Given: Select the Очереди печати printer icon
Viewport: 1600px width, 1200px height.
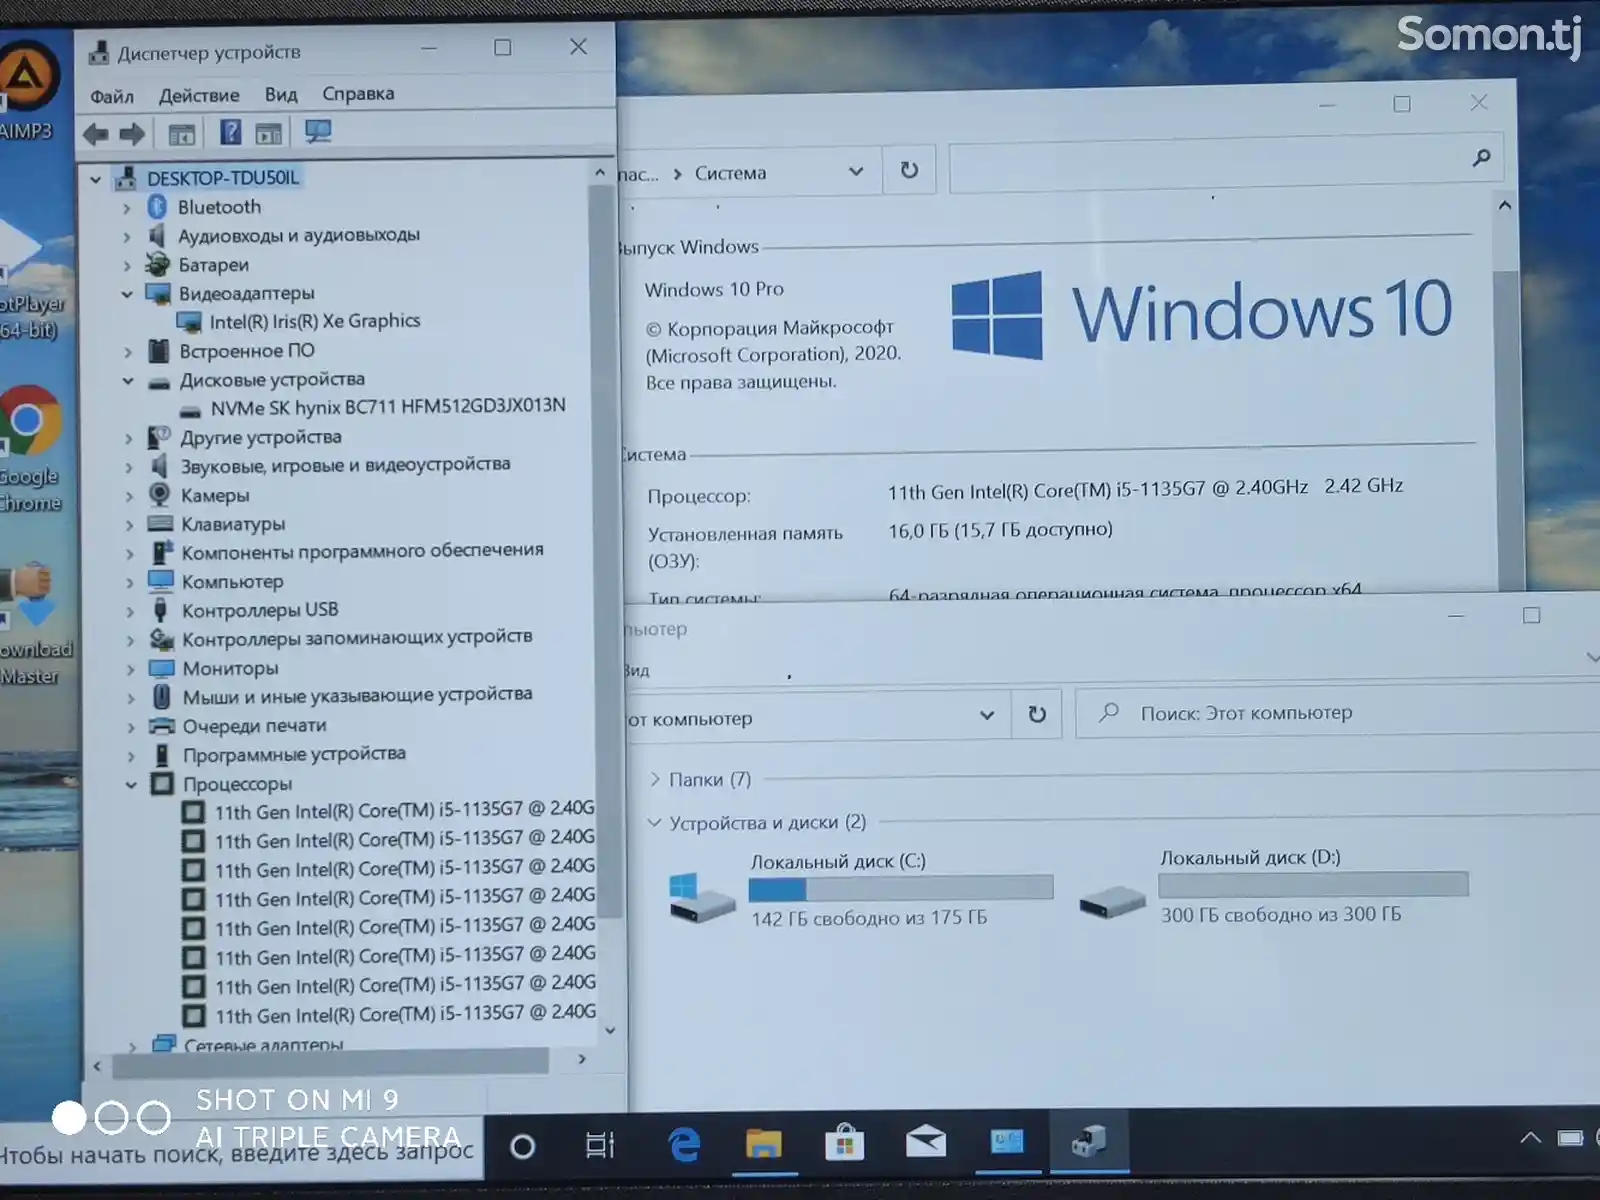Looking at the screenshot, I should 162,726.
